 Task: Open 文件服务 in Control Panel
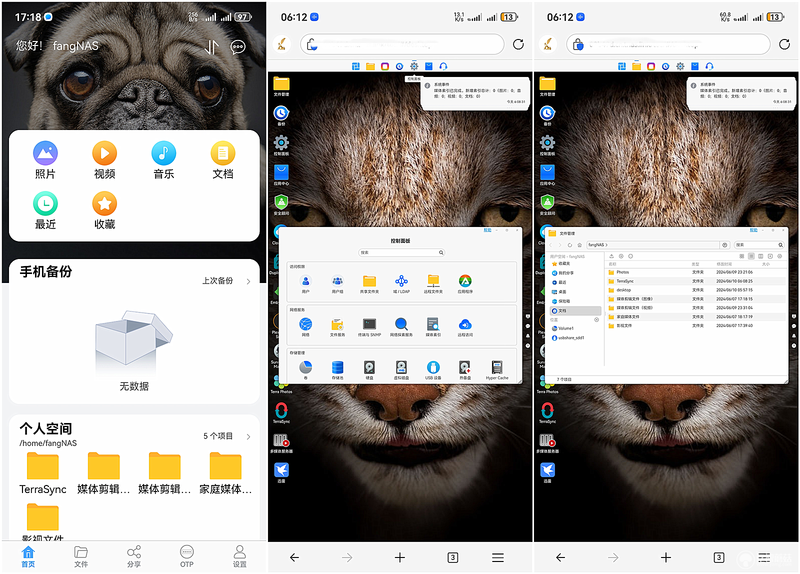[x=337, y=327]
